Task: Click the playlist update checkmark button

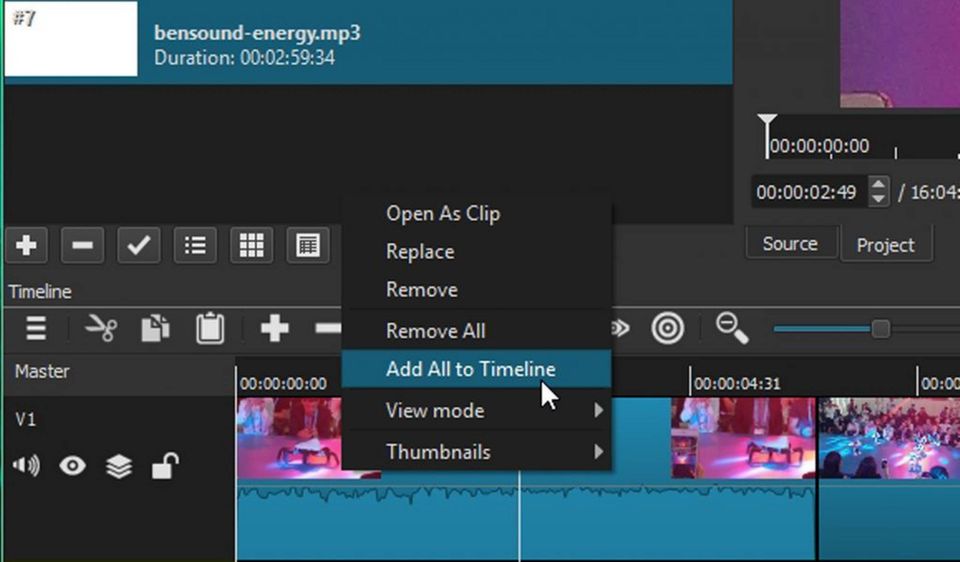Action: click(139, 245)
